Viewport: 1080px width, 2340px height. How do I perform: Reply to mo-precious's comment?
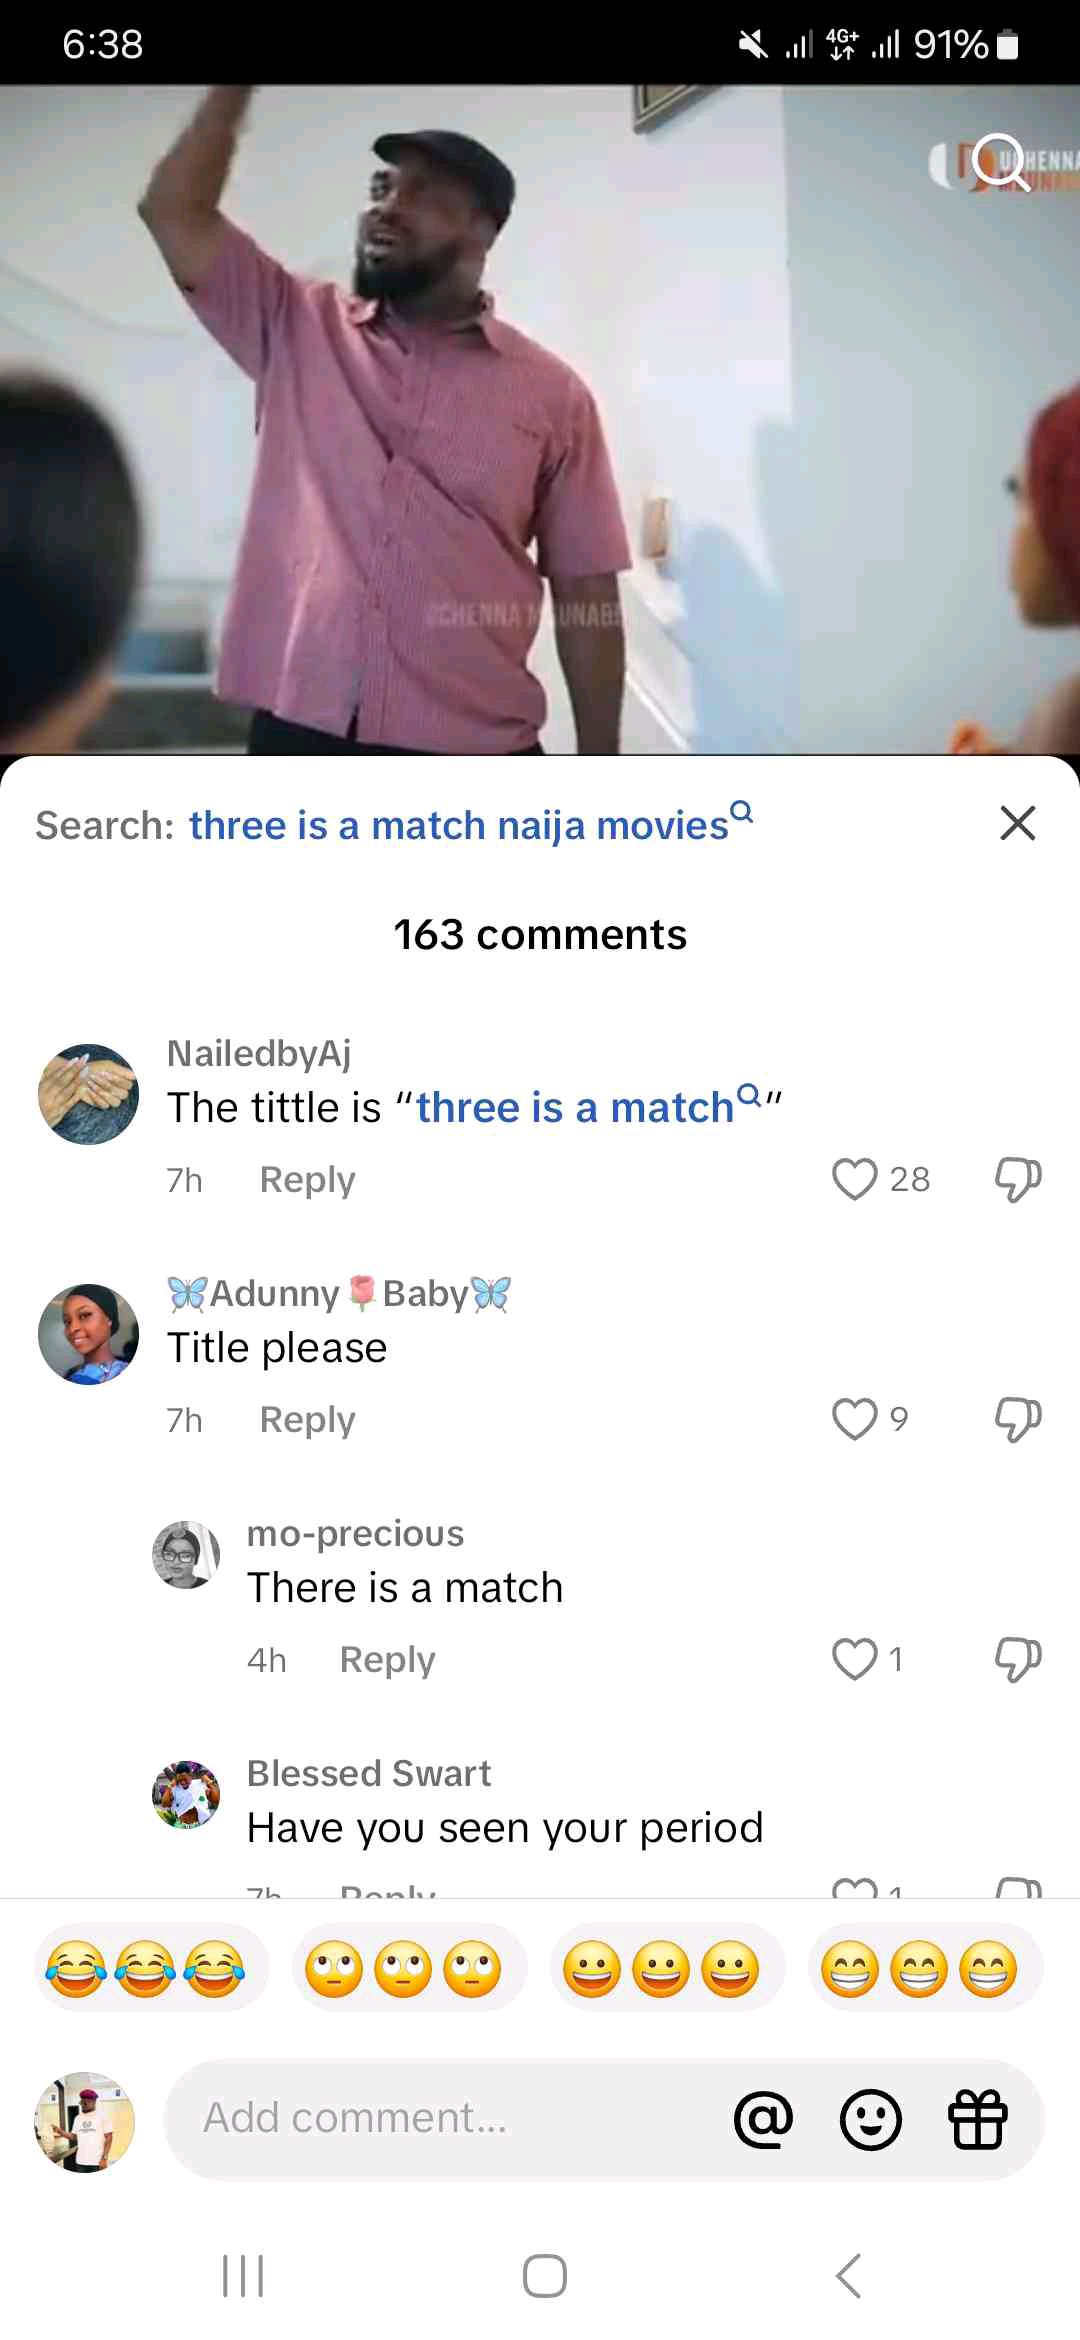(x=387, y=1660)
